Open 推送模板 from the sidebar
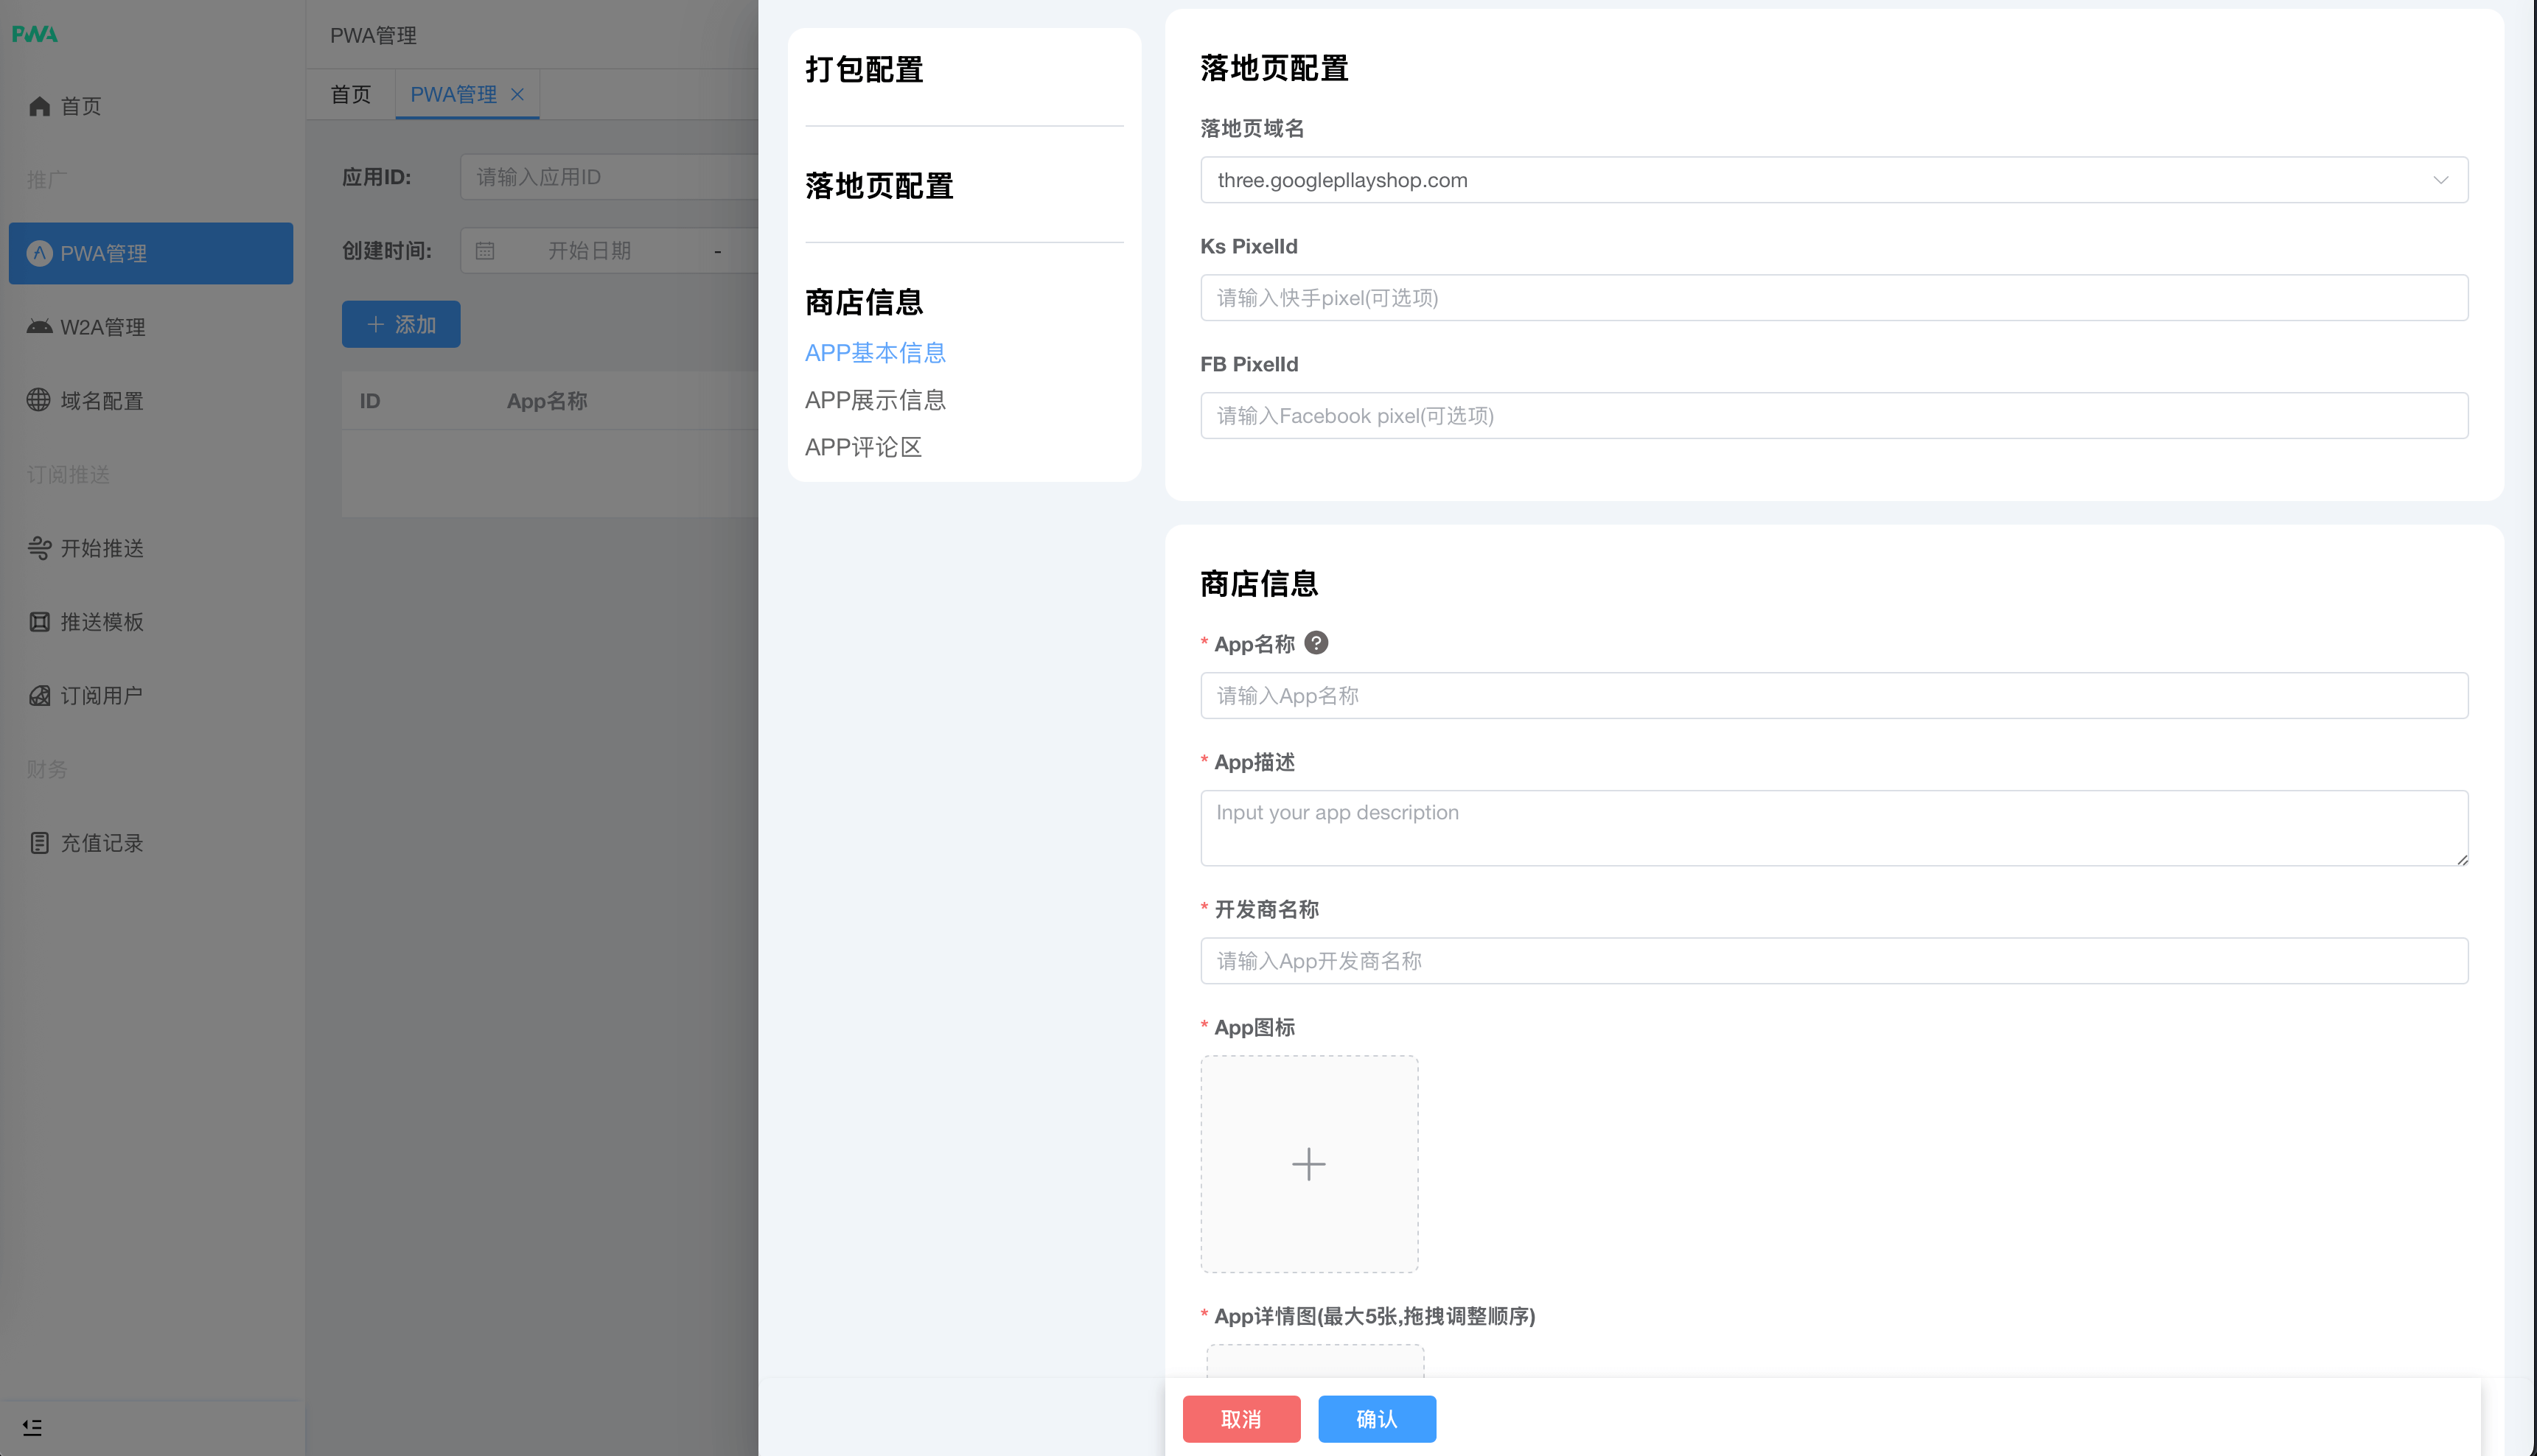The width and height of the screenshot is (2537, 1456). [x=102, y=621]
